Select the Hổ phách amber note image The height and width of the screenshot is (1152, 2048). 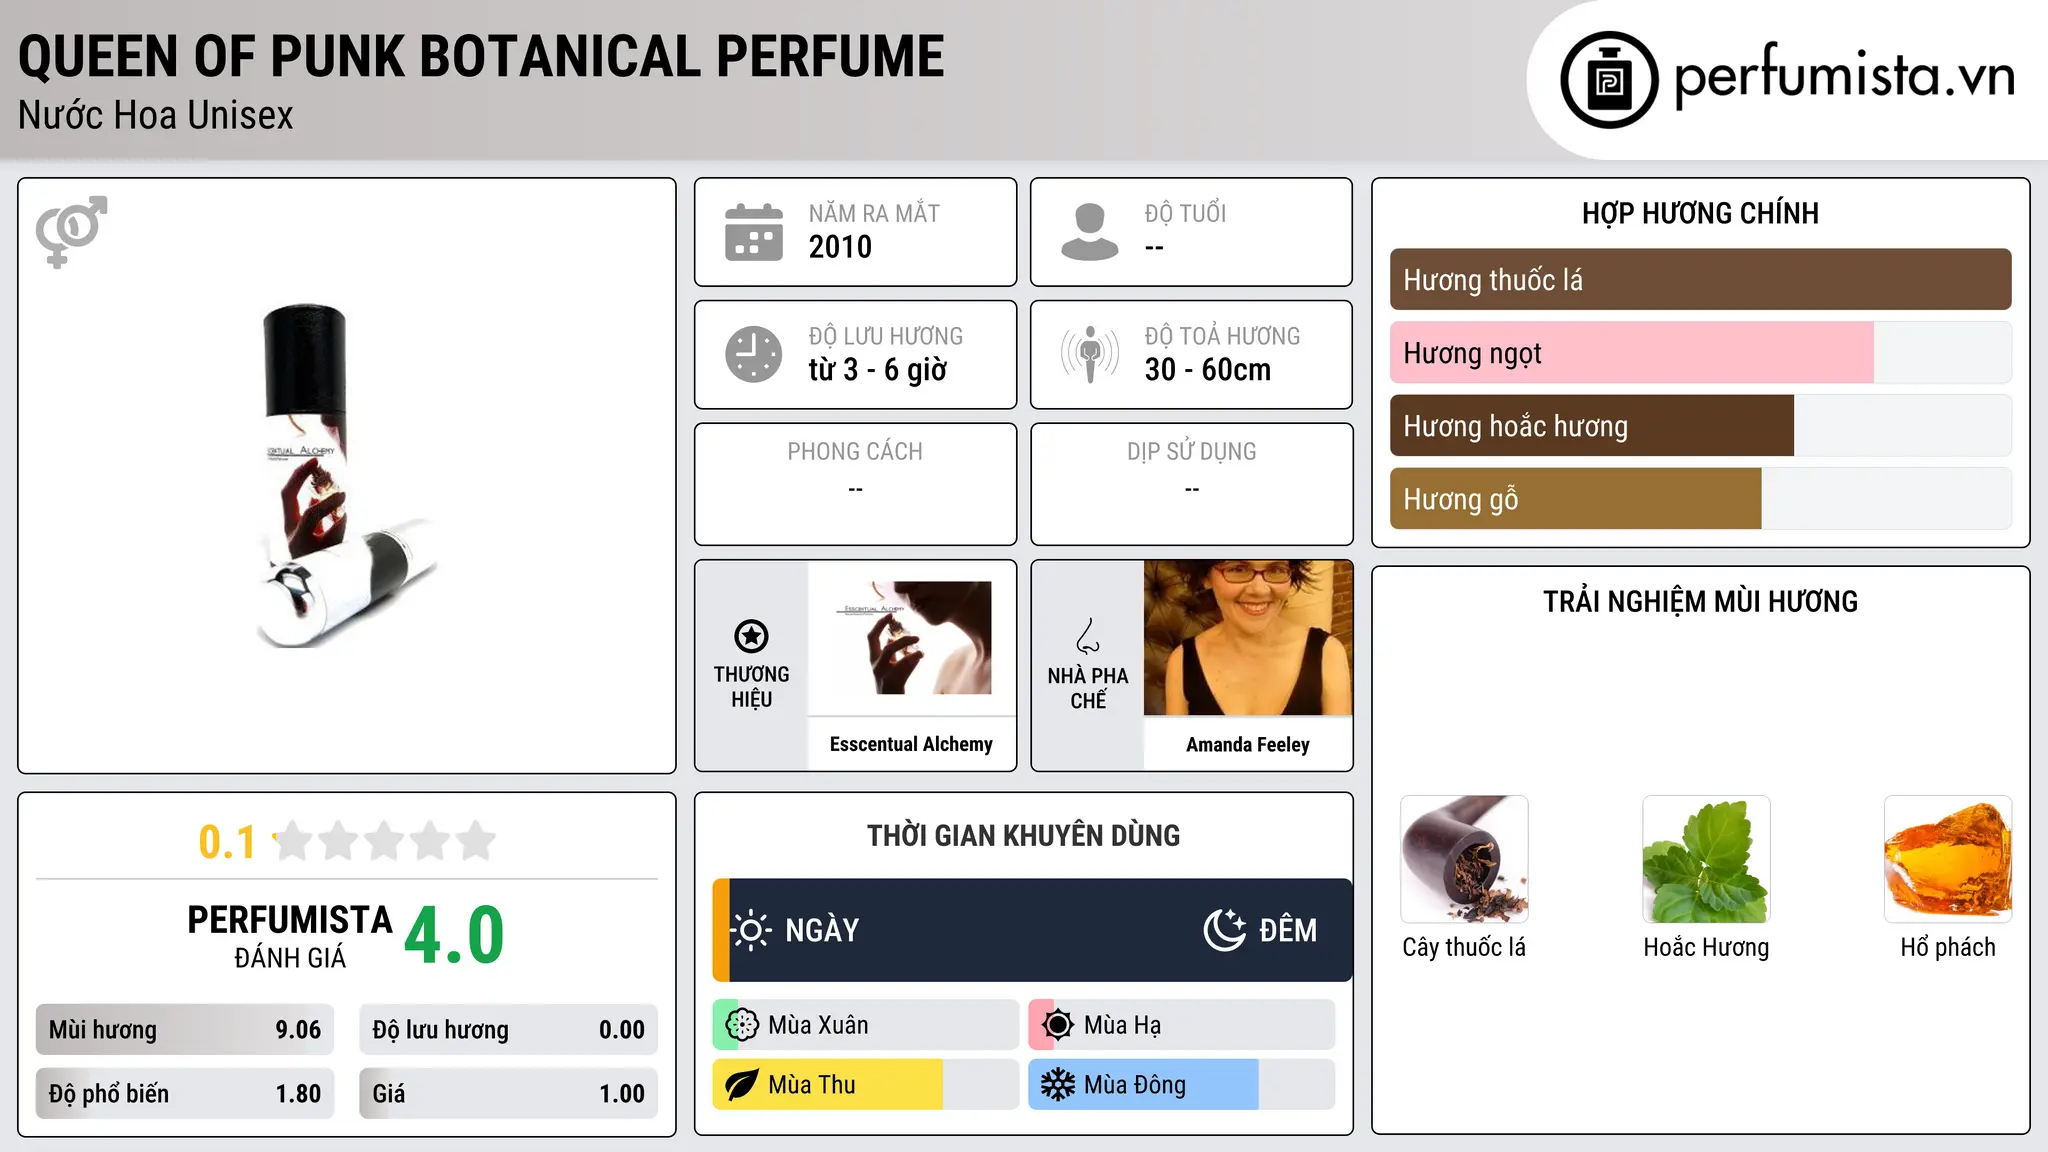[x=1948, y=859]
